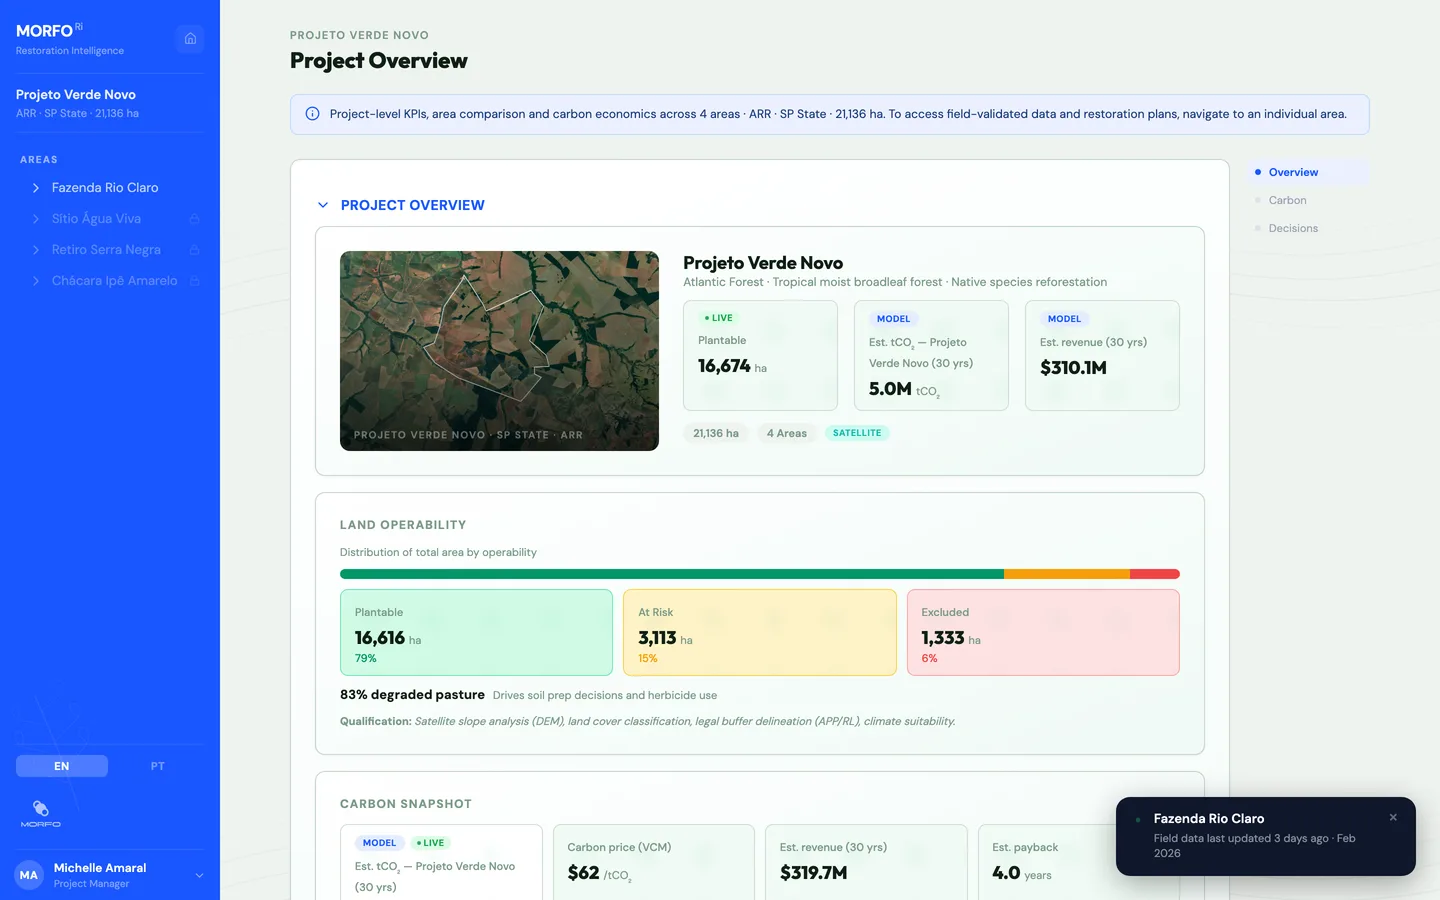Click the lock icon beside Chácara Ipê Amarelo
This screenshot has width=1440, height=900.
(195, 280)
